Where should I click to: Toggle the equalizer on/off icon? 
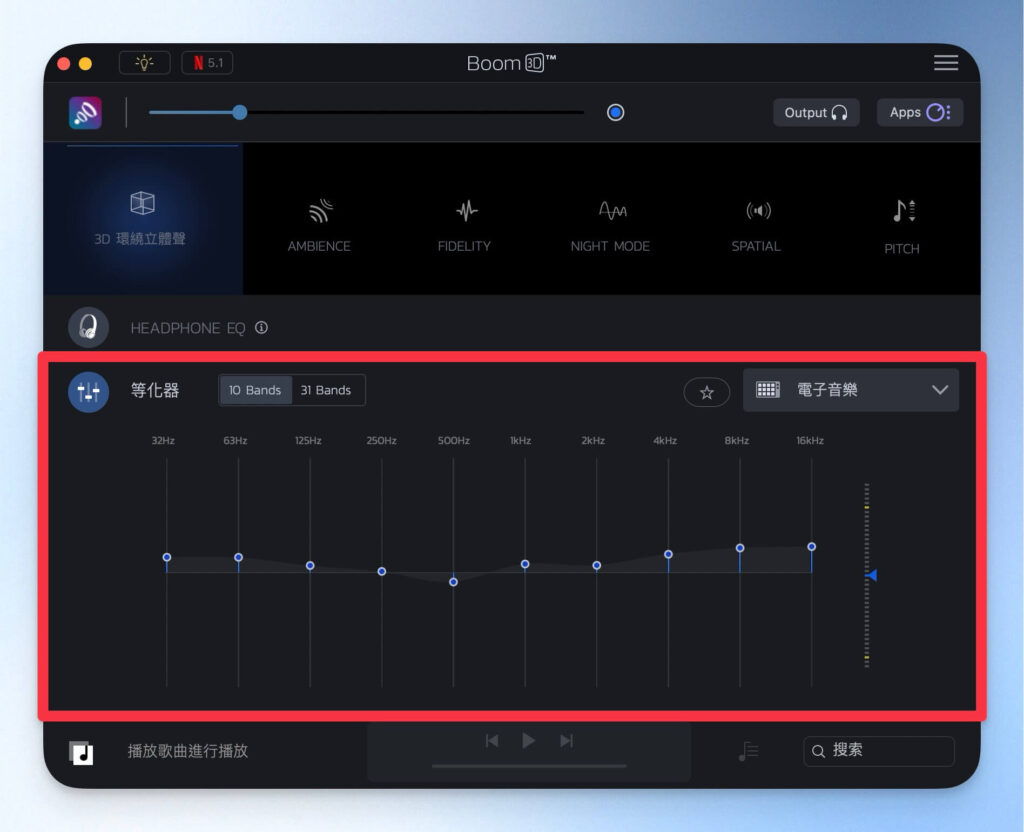click(88, 391)
